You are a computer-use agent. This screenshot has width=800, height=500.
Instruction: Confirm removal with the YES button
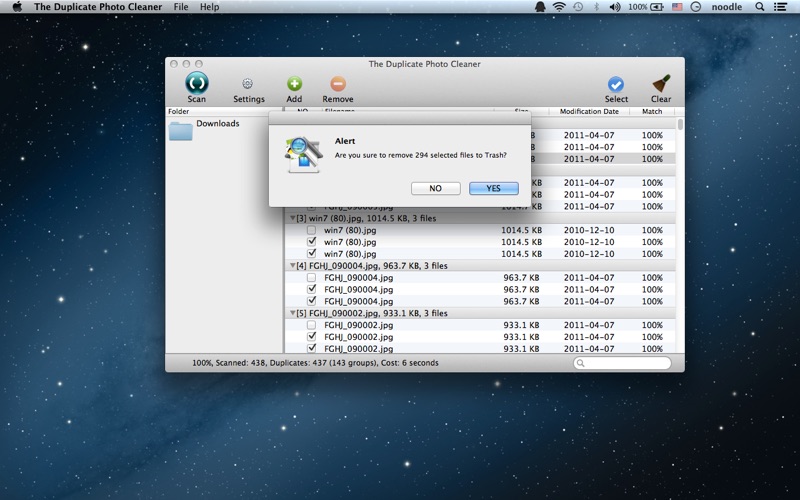[494, 188]
